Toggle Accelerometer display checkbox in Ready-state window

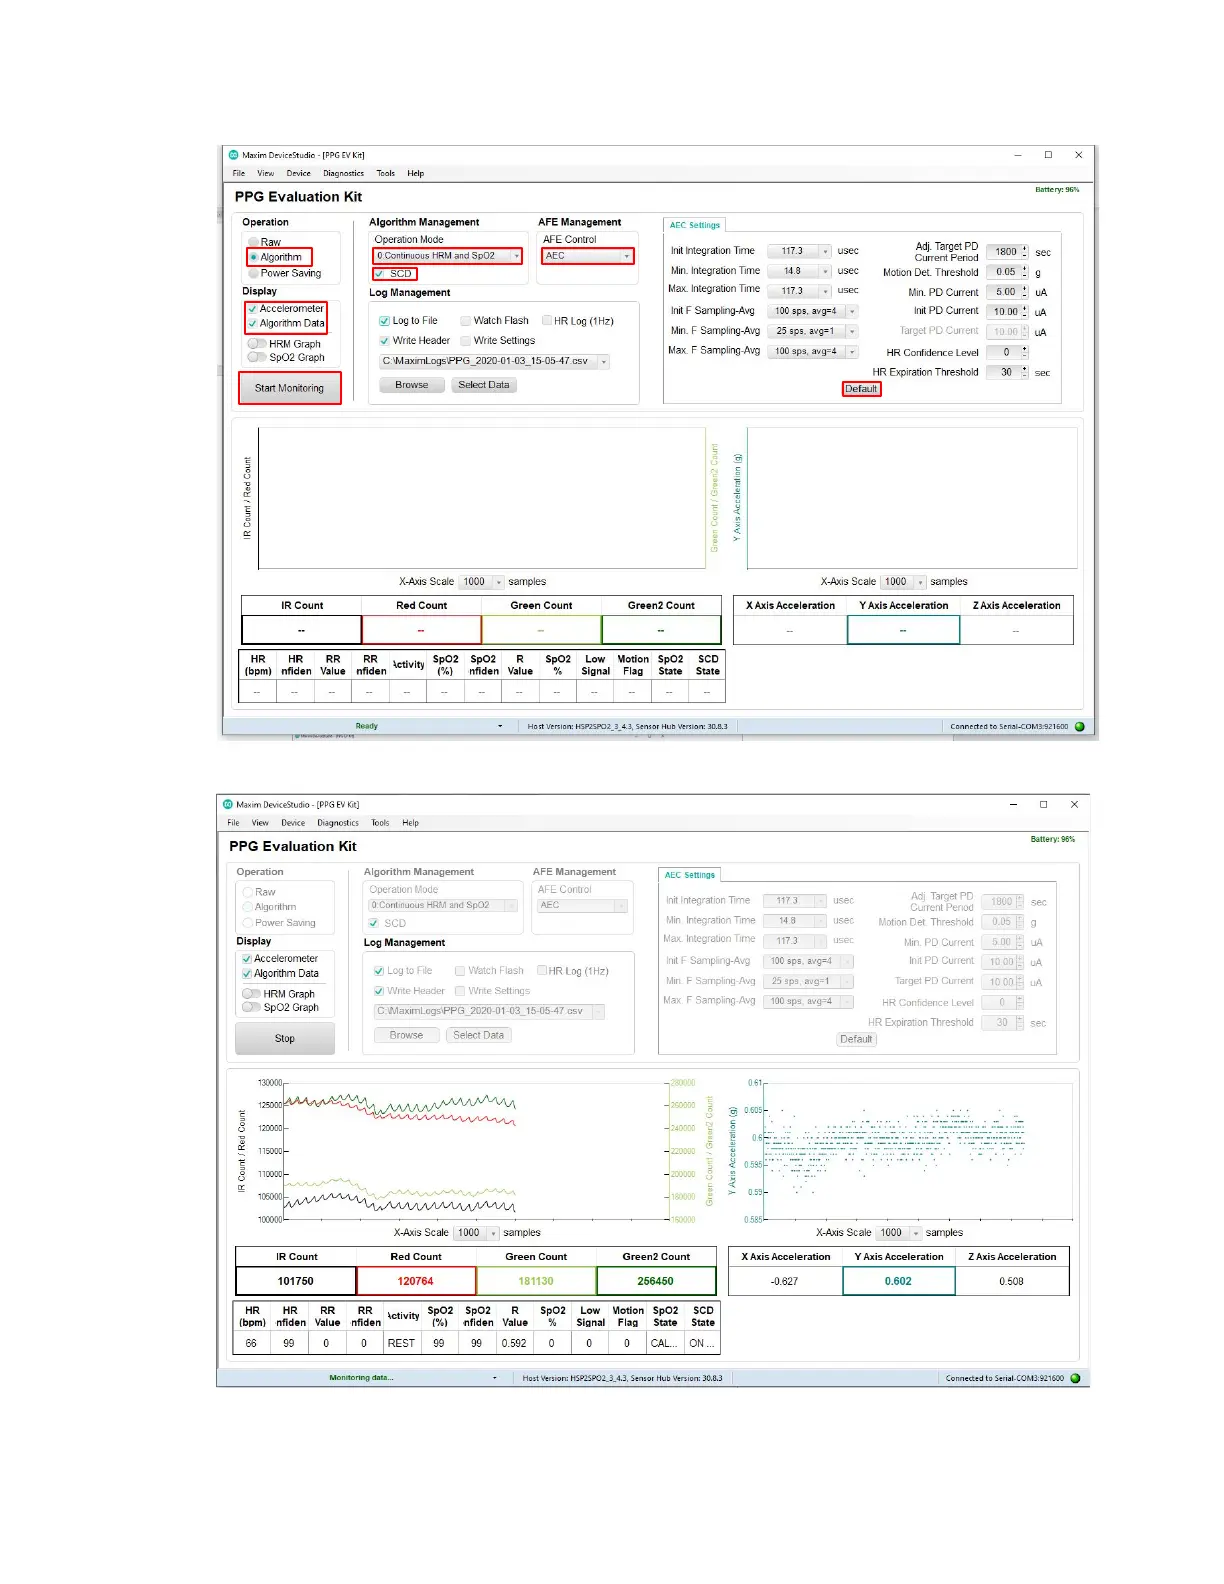253,309
